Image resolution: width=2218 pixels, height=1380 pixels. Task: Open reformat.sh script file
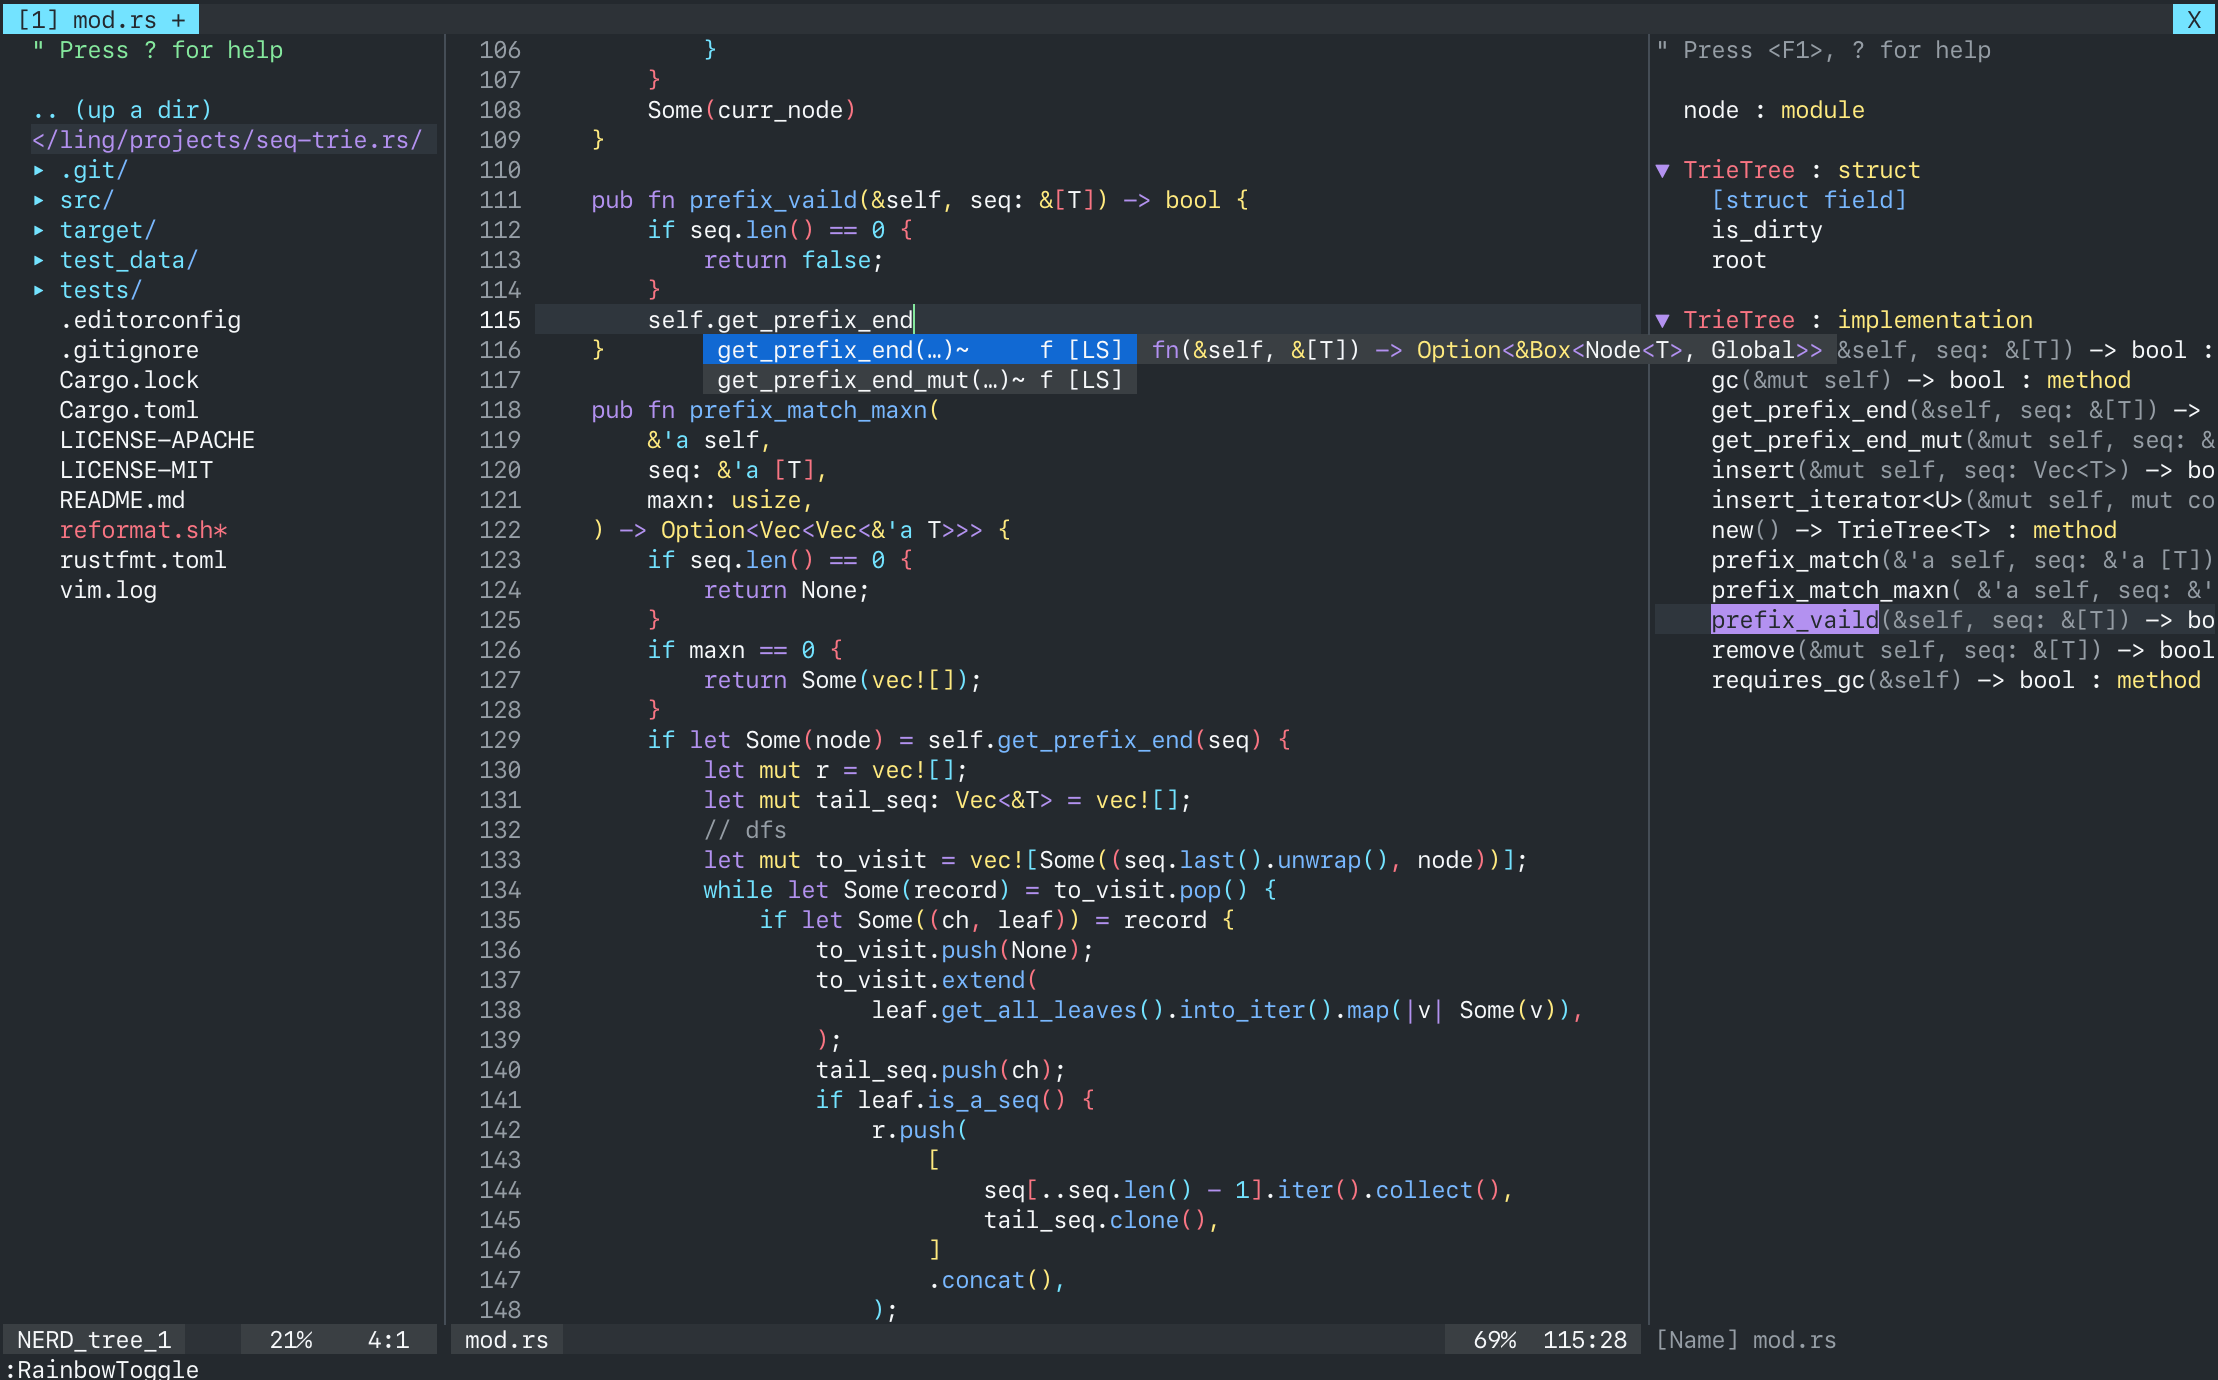[x=142, y=530]
